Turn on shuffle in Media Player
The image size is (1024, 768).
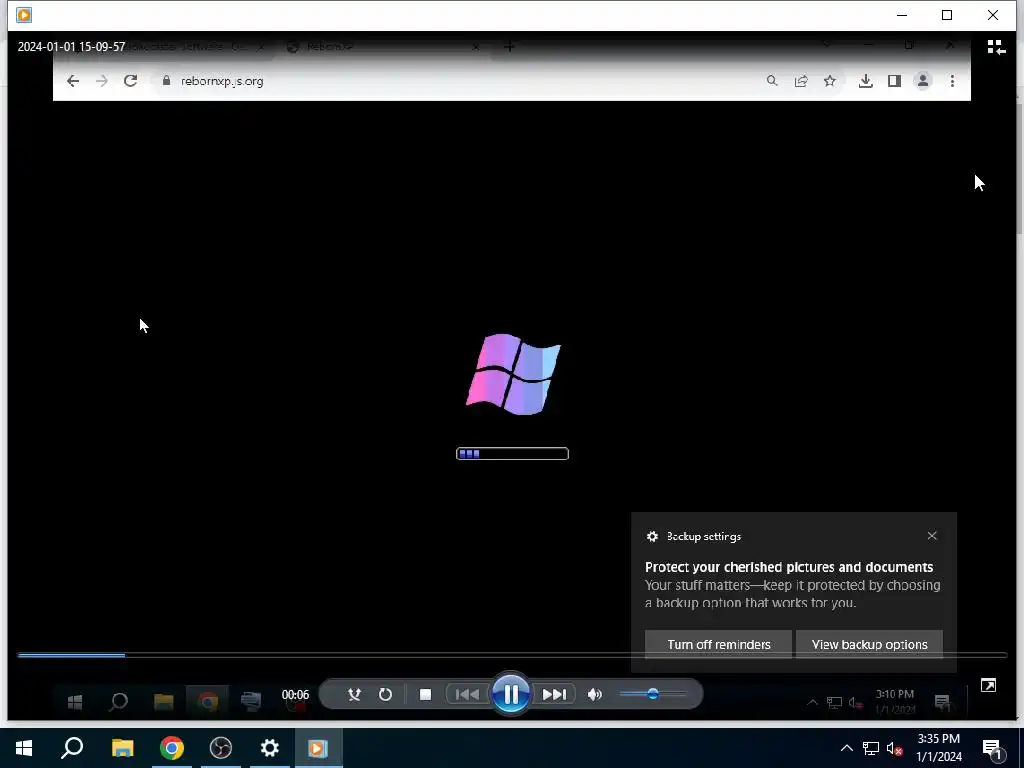click(355, 694)
